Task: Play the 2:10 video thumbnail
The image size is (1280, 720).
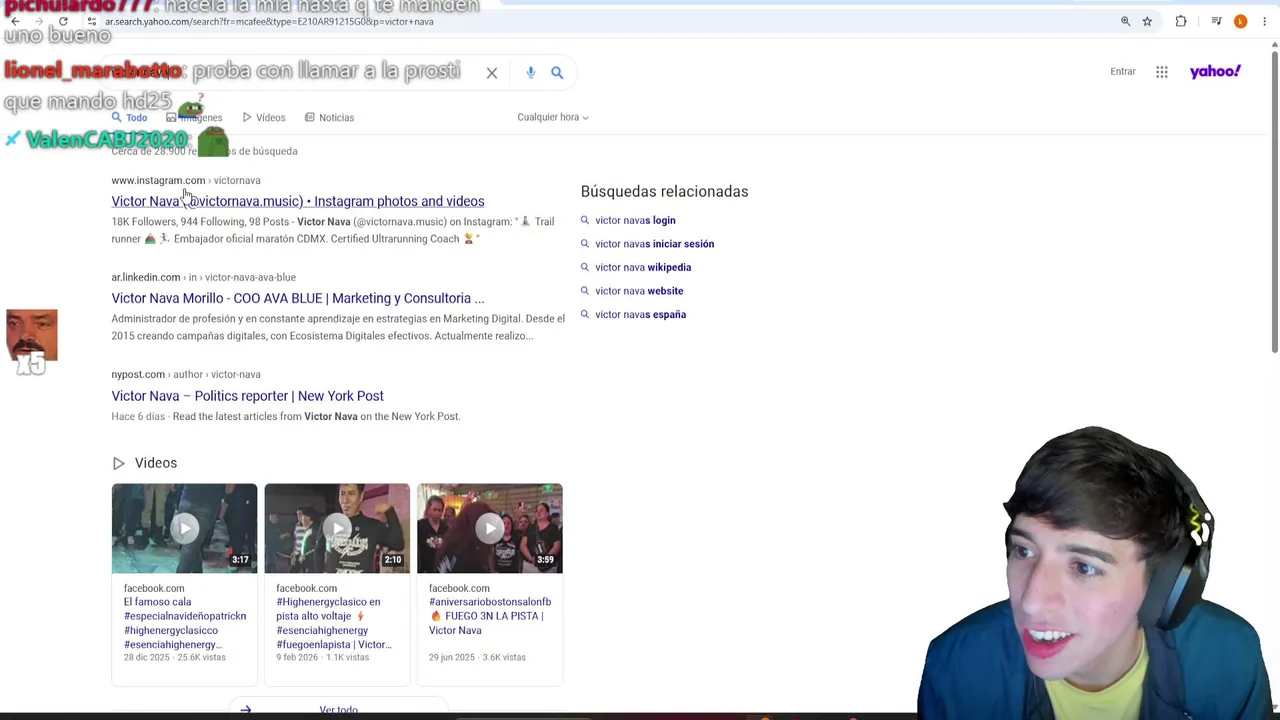Action: [337, 528]
